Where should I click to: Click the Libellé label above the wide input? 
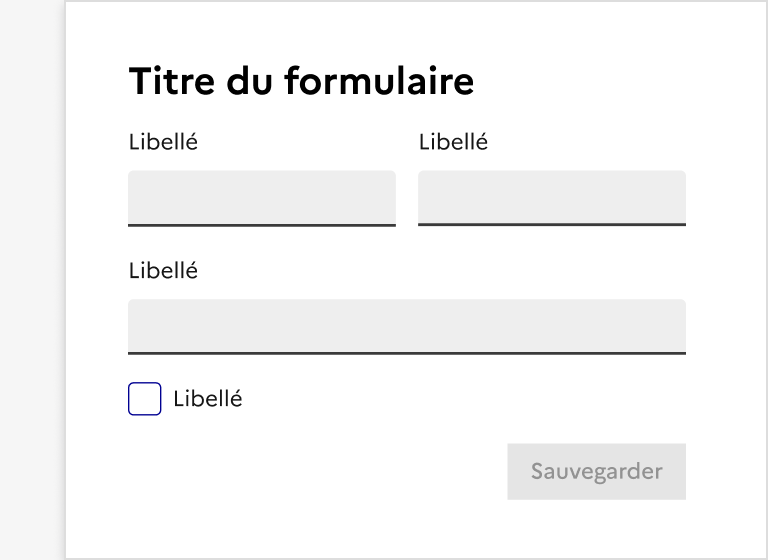pos(163,270)
